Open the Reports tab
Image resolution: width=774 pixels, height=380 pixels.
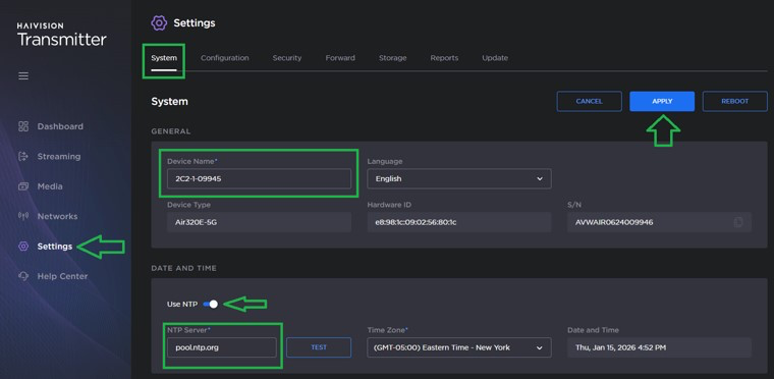tap(444, 58)
